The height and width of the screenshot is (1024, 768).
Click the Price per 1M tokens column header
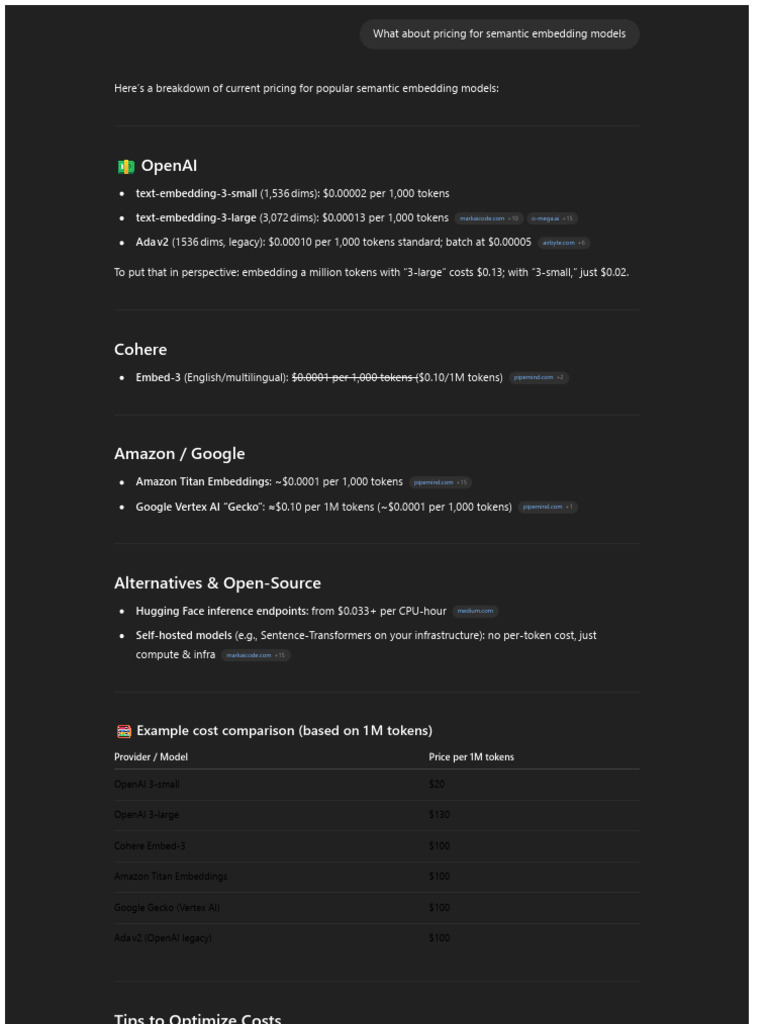(x=471, y=757)
